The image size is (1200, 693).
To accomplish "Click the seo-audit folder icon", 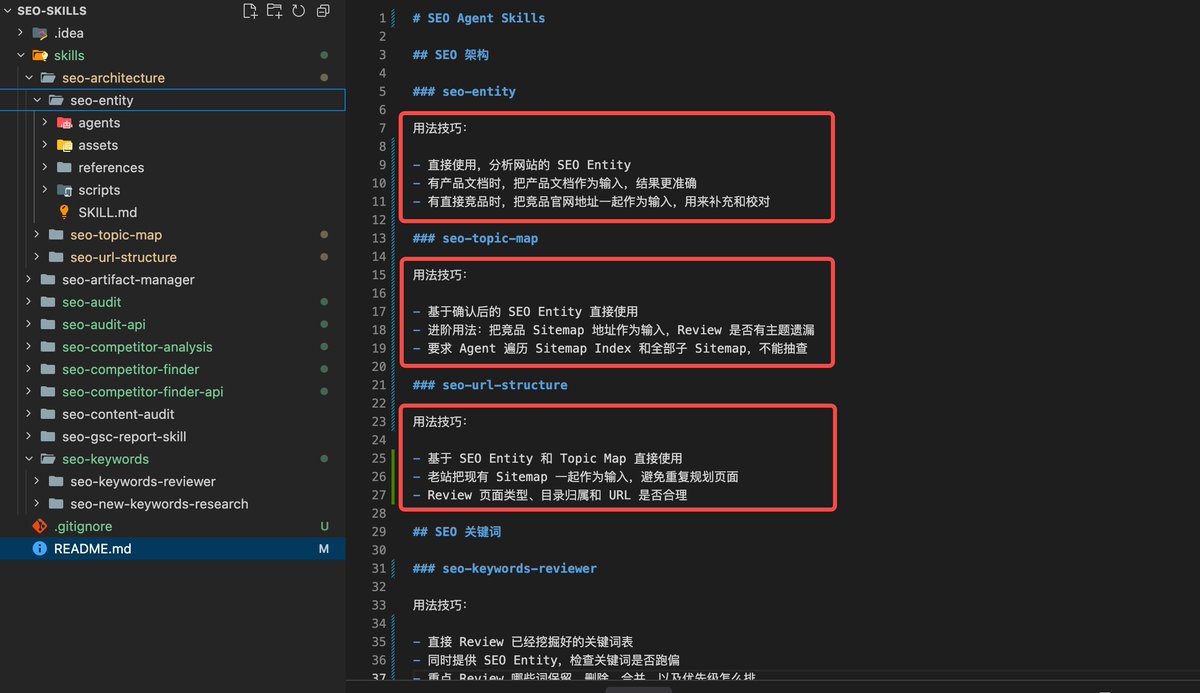I will 48,302.
